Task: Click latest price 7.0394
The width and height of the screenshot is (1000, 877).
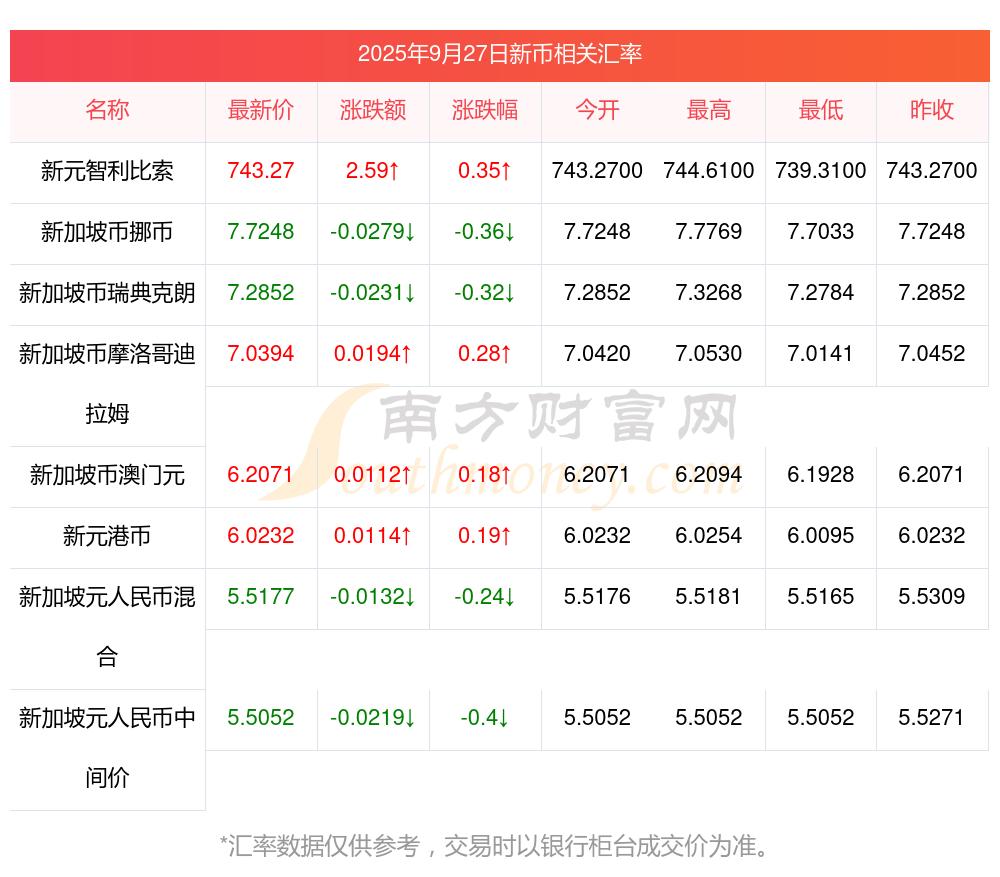Action: 260,353
